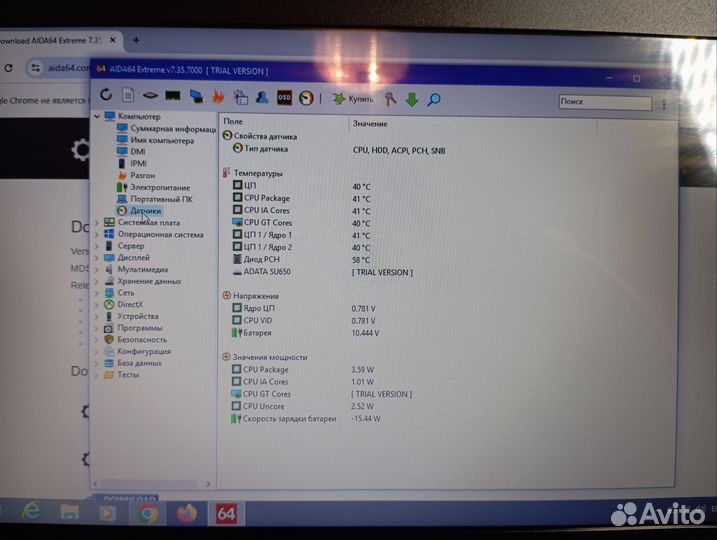Image resolution: width=717 pixels, height=540 pixels.
Task: Close the AIDA64 download Chrome tab
Action: click(113, 40)
